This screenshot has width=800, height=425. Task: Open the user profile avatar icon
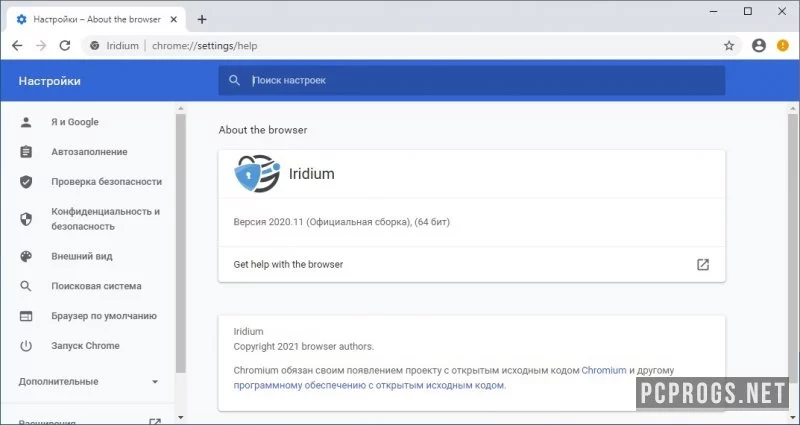pos(759,46)
